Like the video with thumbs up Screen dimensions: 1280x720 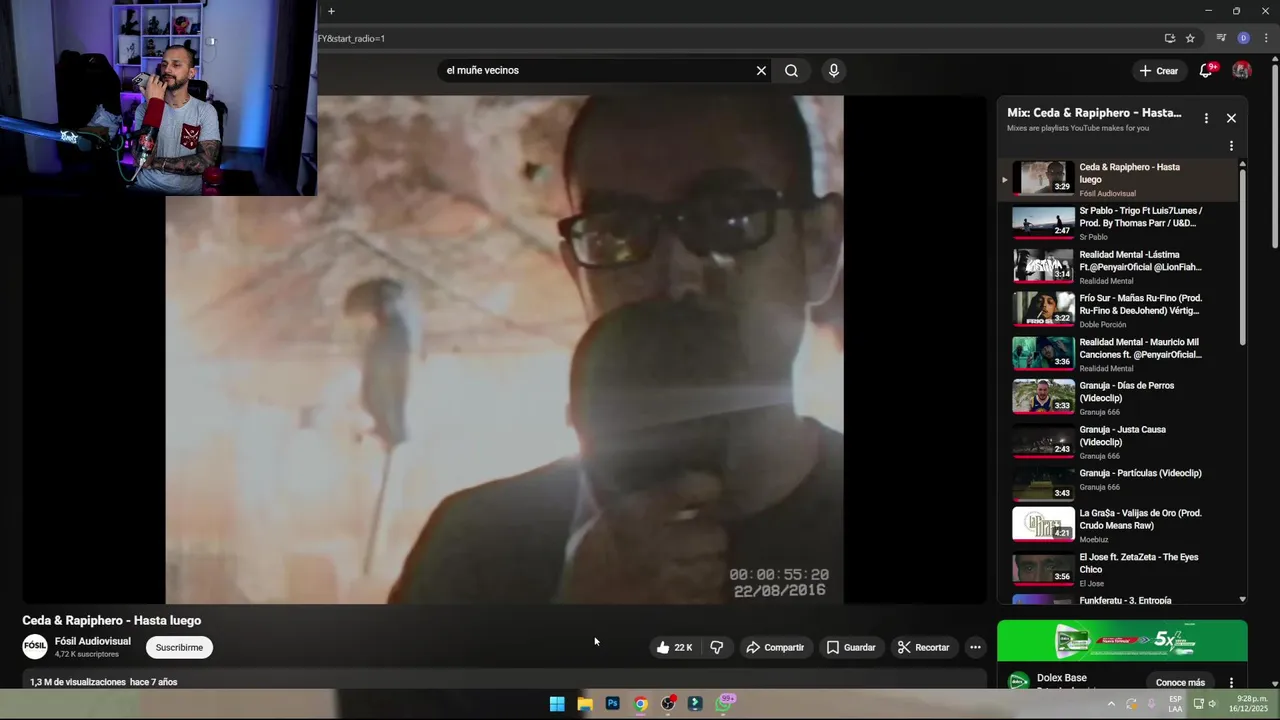click(x=675, y=647)
